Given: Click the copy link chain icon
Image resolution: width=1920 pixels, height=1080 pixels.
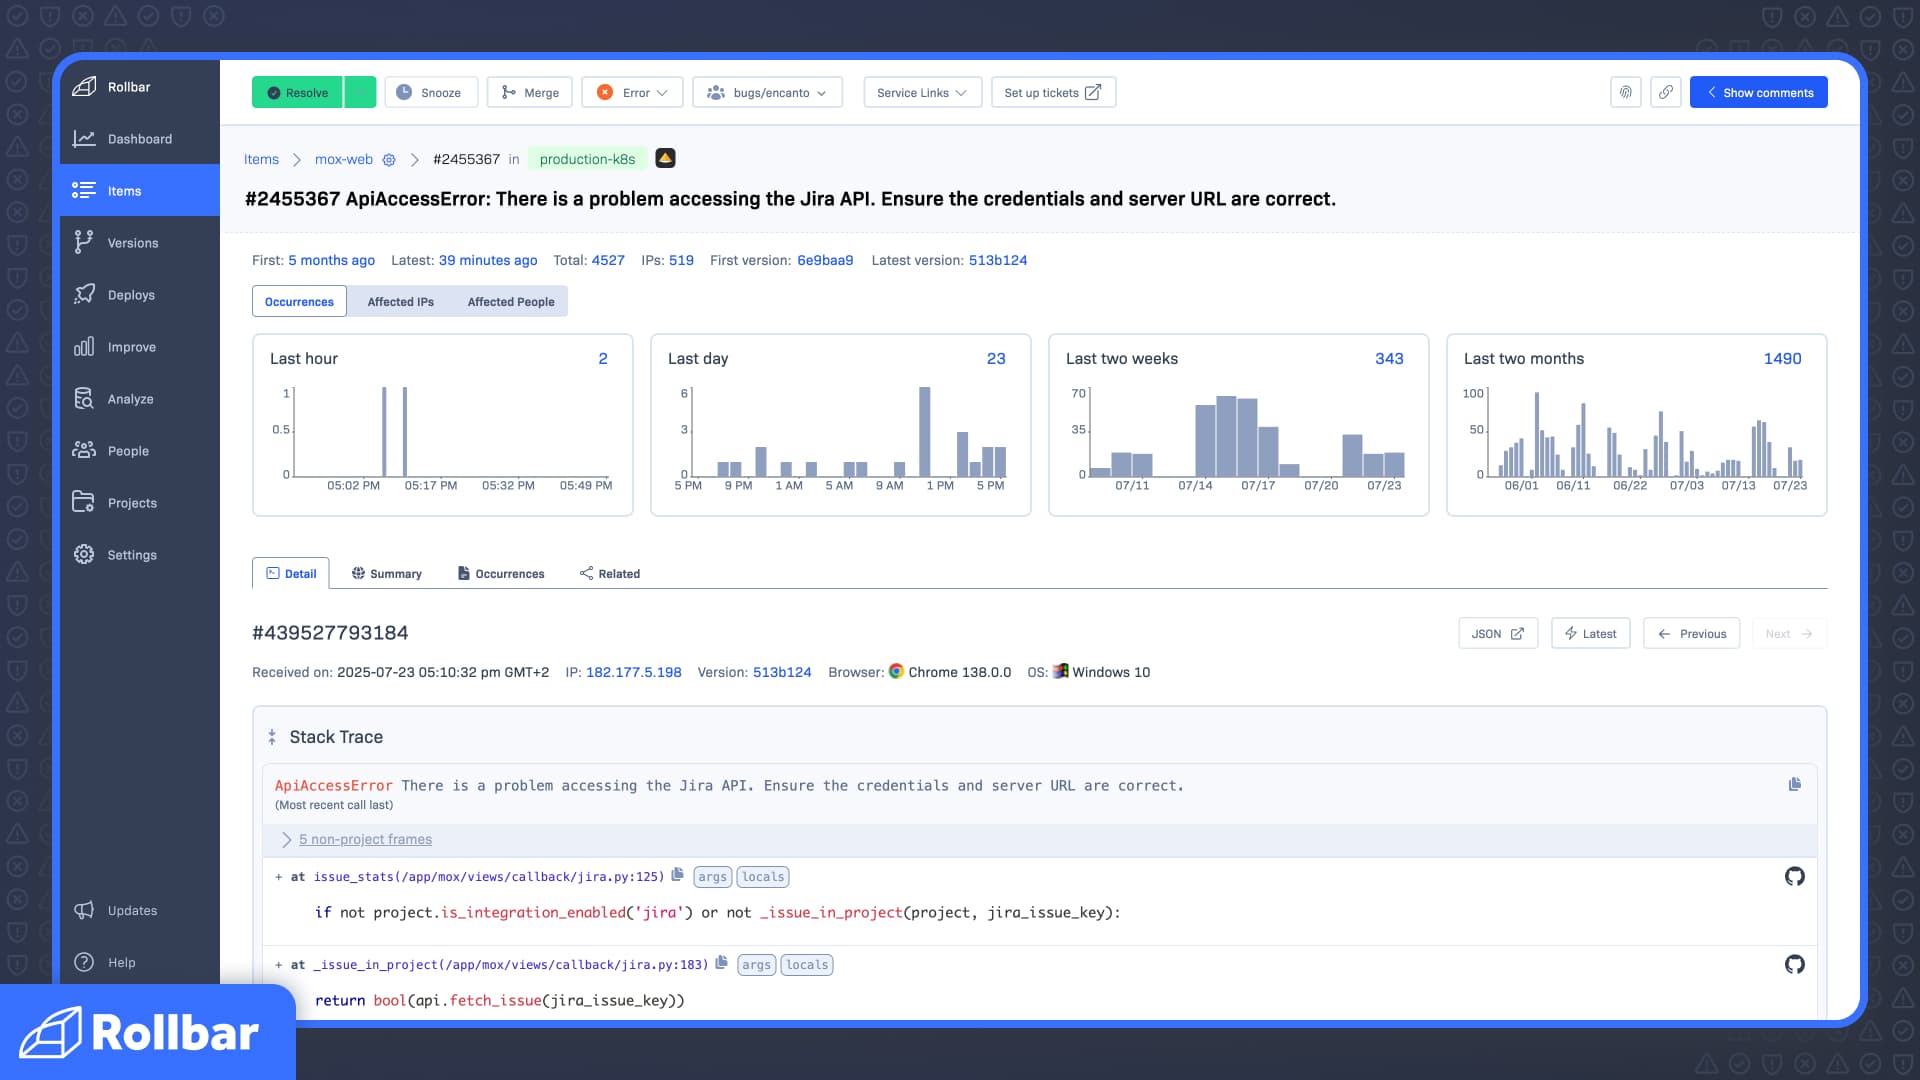Looking at the screenshot, I should point(1665,92).
